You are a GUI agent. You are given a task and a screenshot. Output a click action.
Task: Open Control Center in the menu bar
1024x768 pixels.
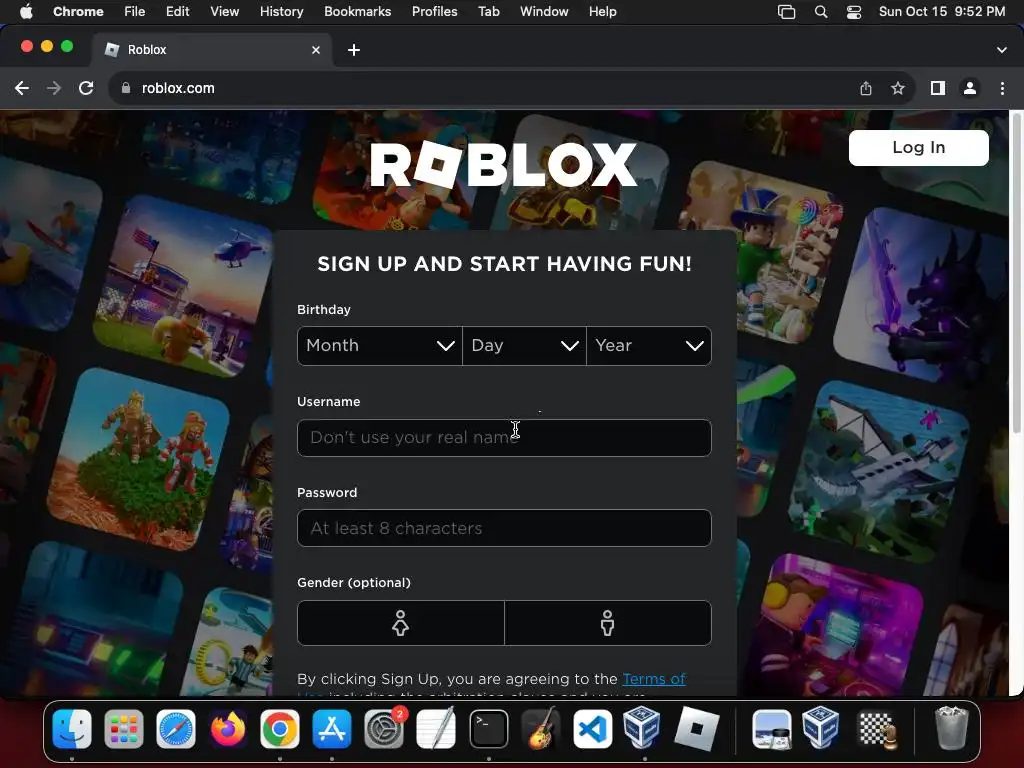point(854,12)
